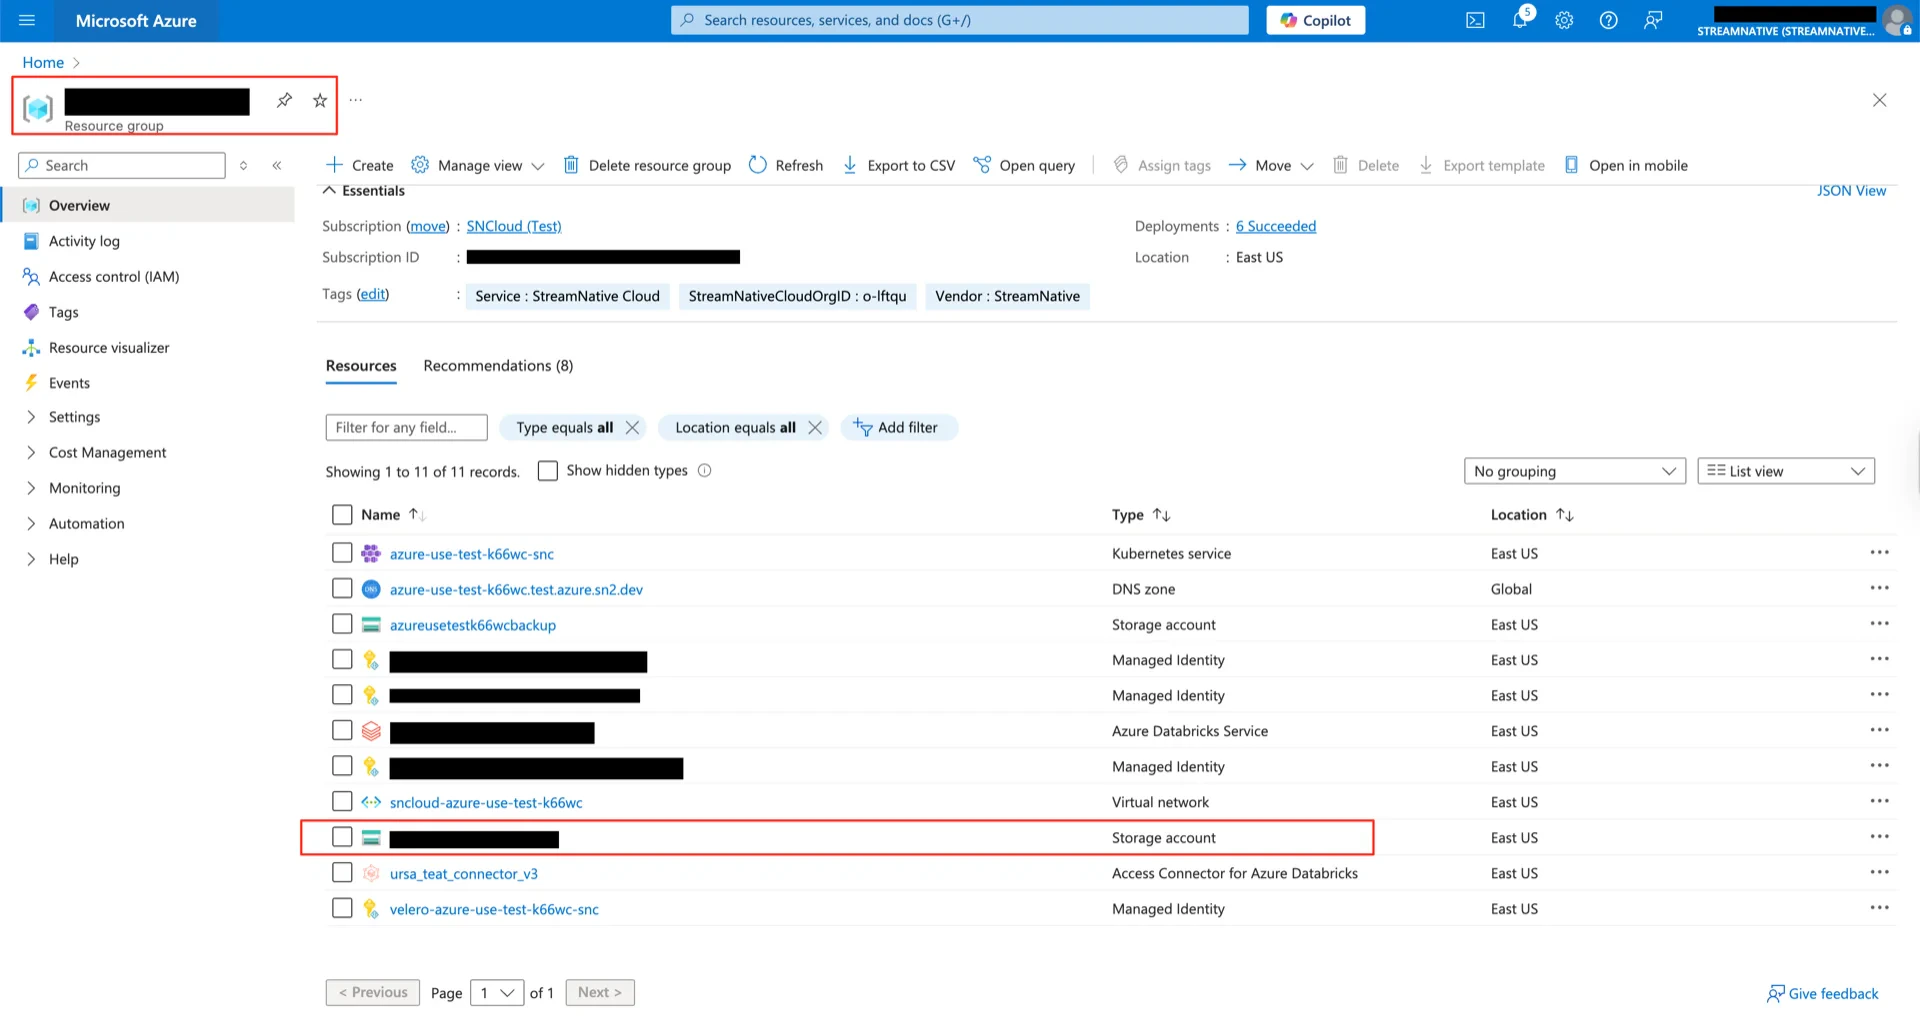Tick the select-all checkbox in Name header
The image size is (1920, 1025).
click(x=342, y=514)
